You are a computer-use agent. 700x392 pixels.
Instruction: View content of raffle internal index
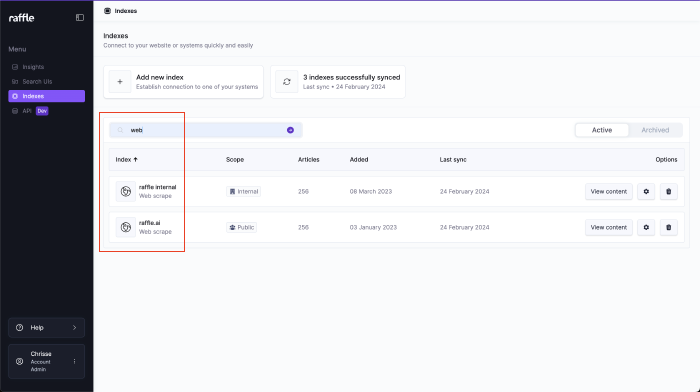pyautogui.click(x=608, y=192)
